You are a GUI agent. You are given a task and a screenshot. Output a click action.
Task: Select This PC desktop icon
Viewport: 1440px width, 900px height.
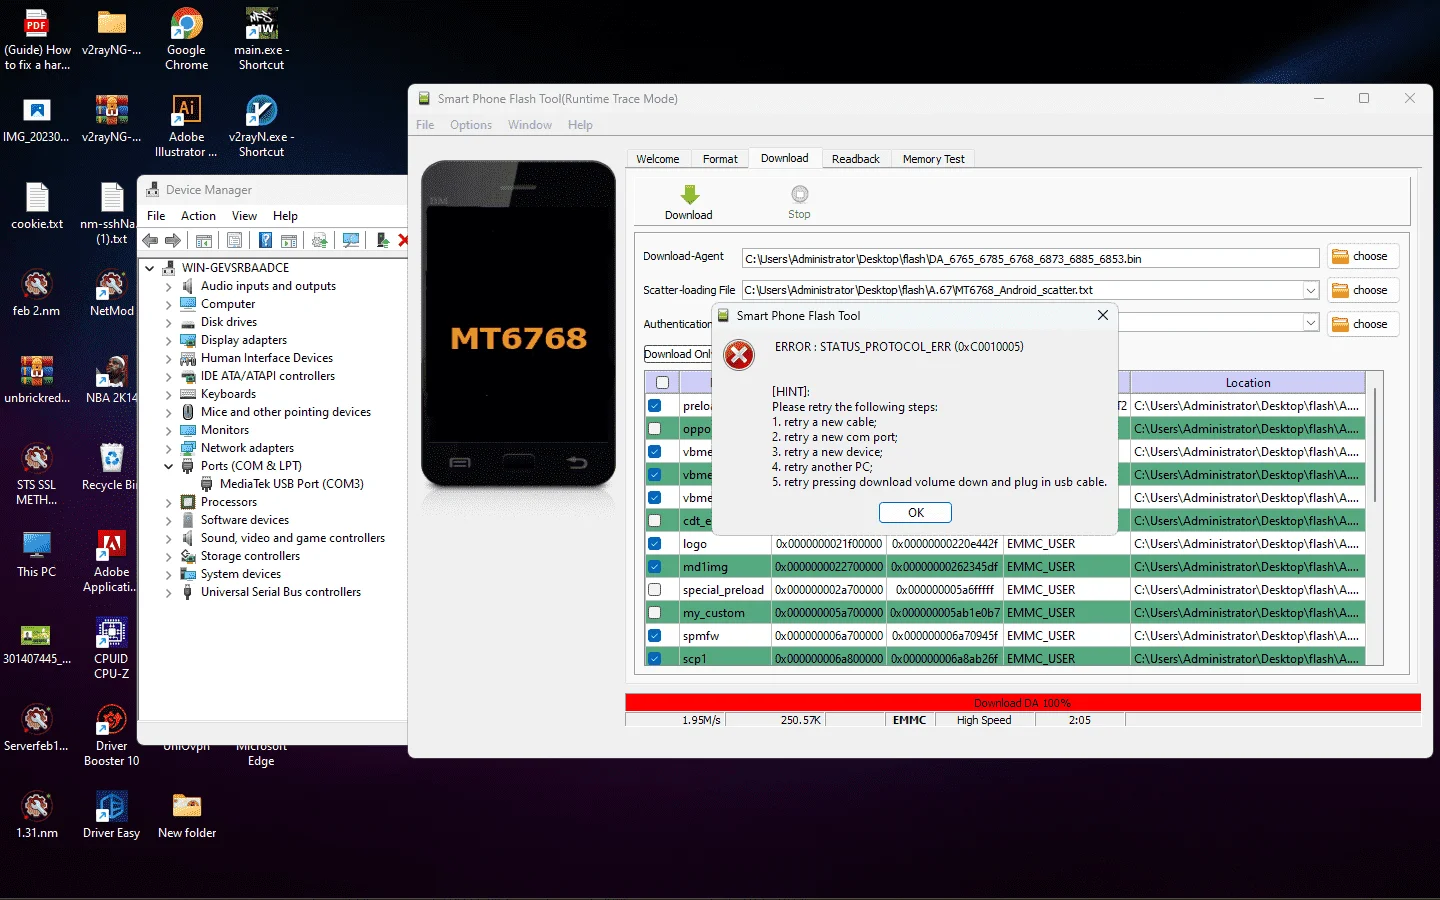point(37,555)
